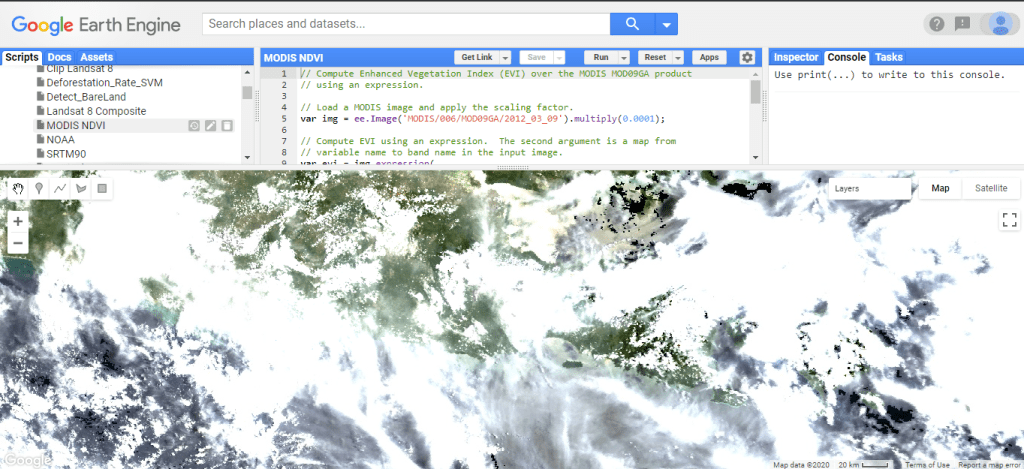Switch map to Satellite view

point(991,188)
